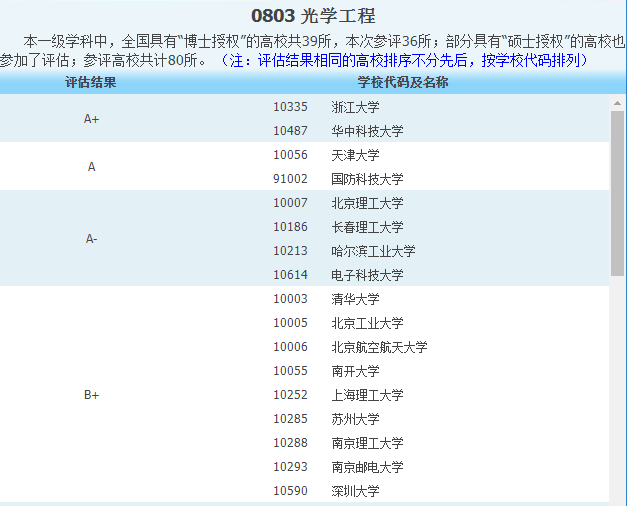Screen dimensions: 628x506
Task: Select the 0803 光学工程 title
Action: click(313, 16)
